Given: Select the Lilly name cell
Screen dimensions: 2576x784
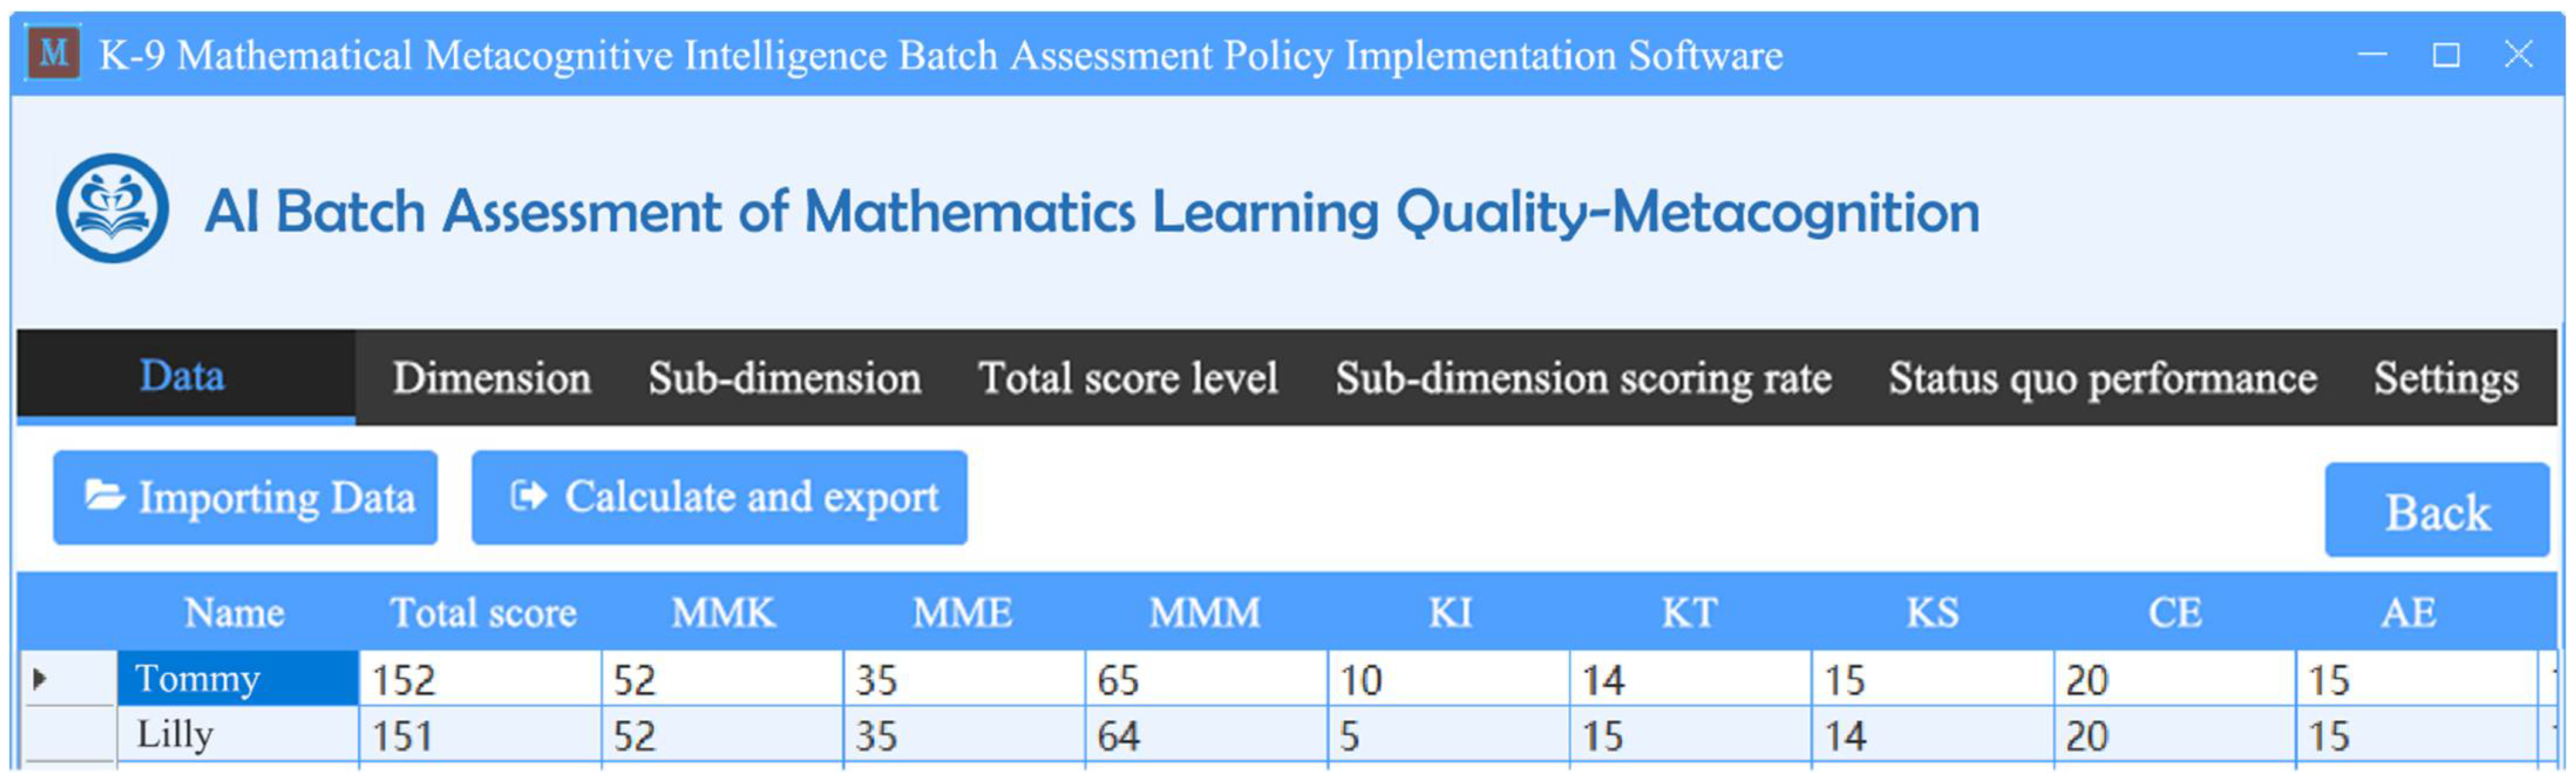Looking at the screenshot, I should point(237,735).
